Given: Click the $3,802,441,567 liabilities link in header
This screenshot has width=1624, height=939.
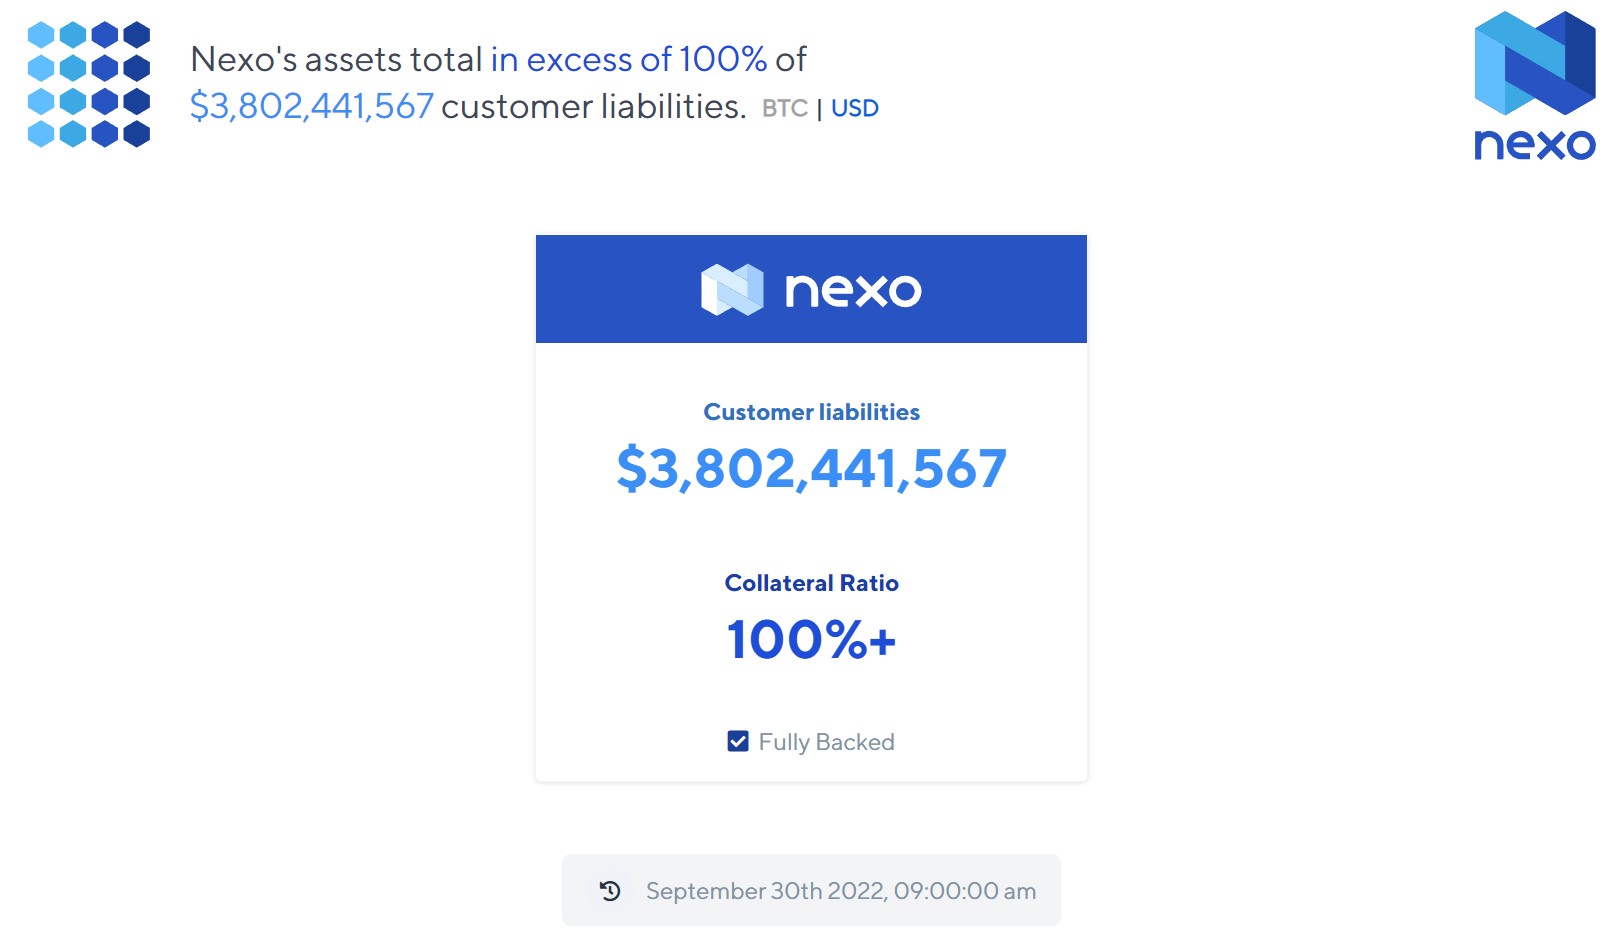Looking at the screenshot, I should [312, 105].
